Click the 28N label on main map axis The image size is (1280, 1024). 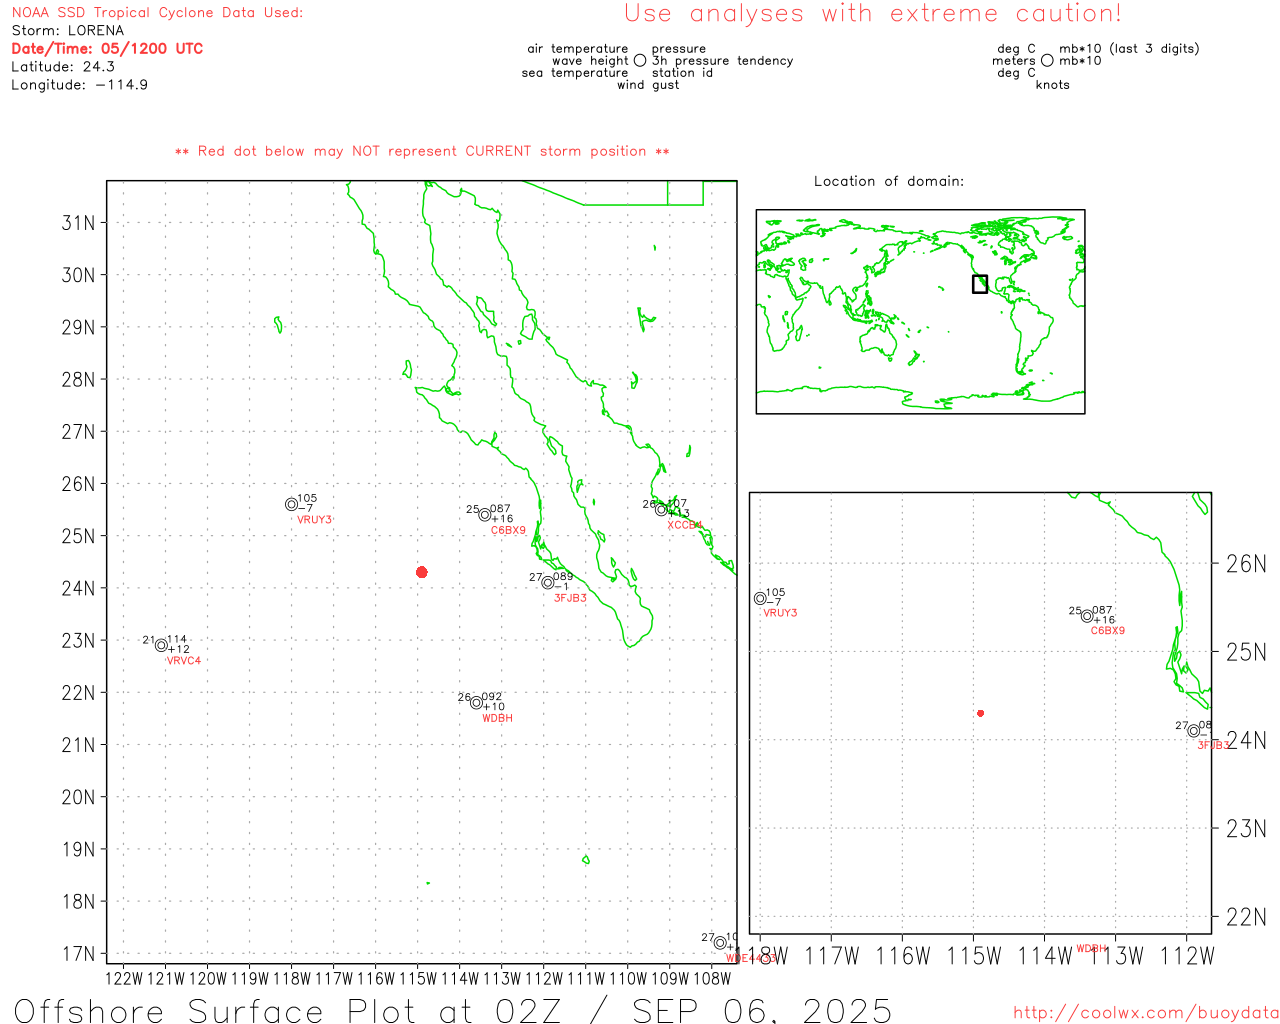pyautogui.click(x=79, y=379)
